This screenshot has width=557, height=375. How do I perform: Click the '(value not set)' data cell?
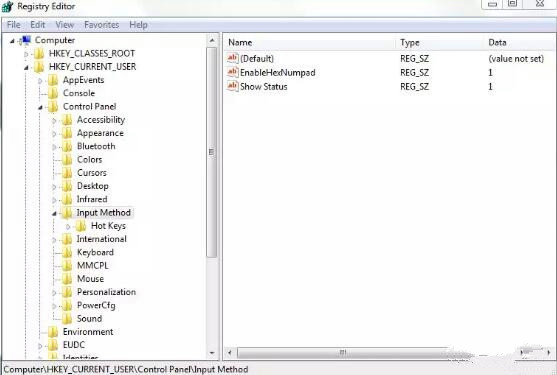coord(516,59)
